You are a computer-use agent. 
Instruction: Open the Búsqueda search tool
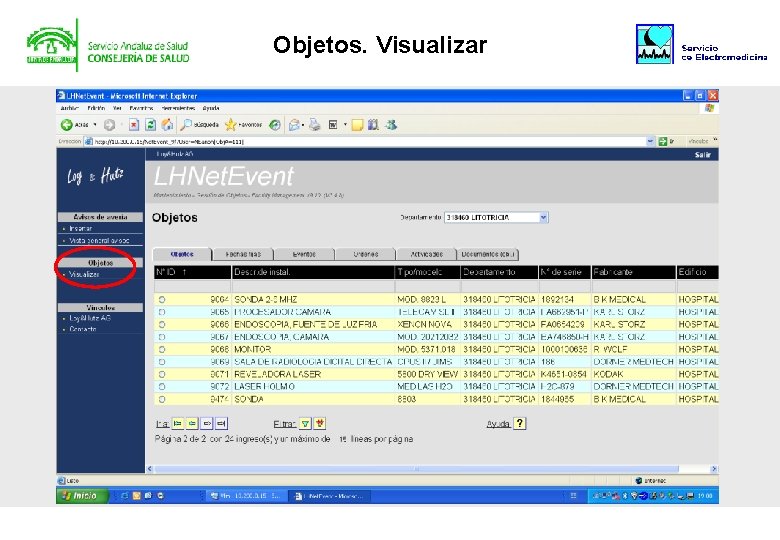199,125
